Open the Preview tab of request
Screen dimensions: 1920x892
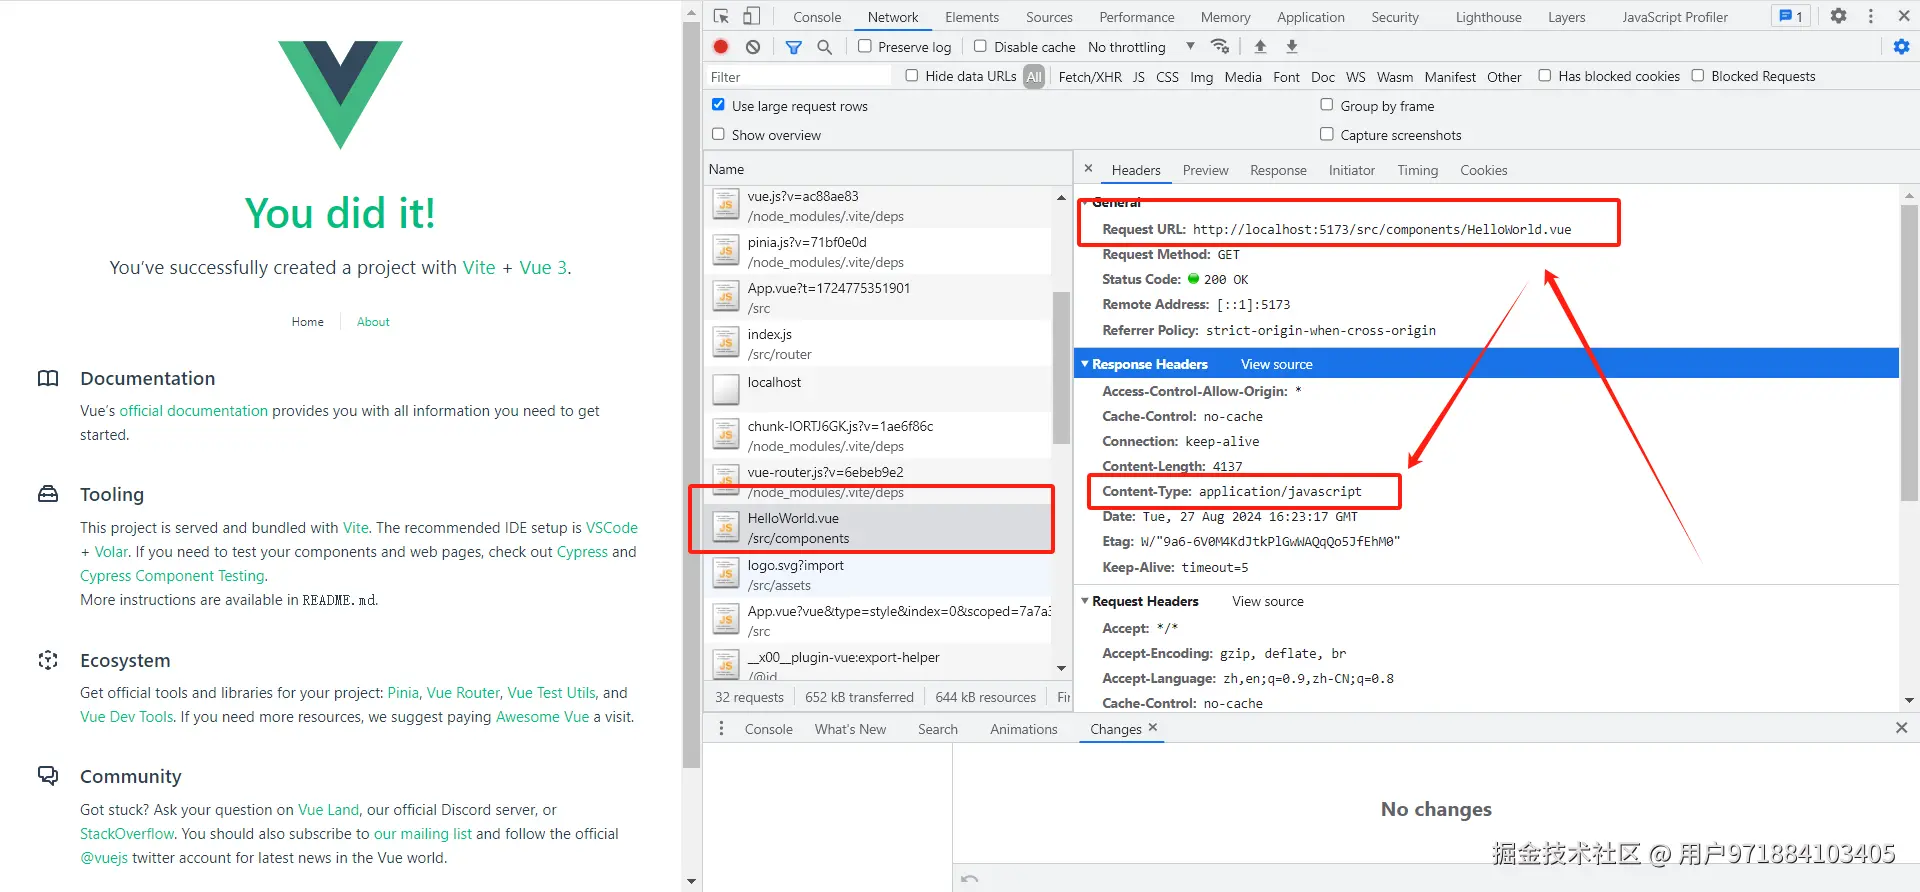(x=1205, y=170)
